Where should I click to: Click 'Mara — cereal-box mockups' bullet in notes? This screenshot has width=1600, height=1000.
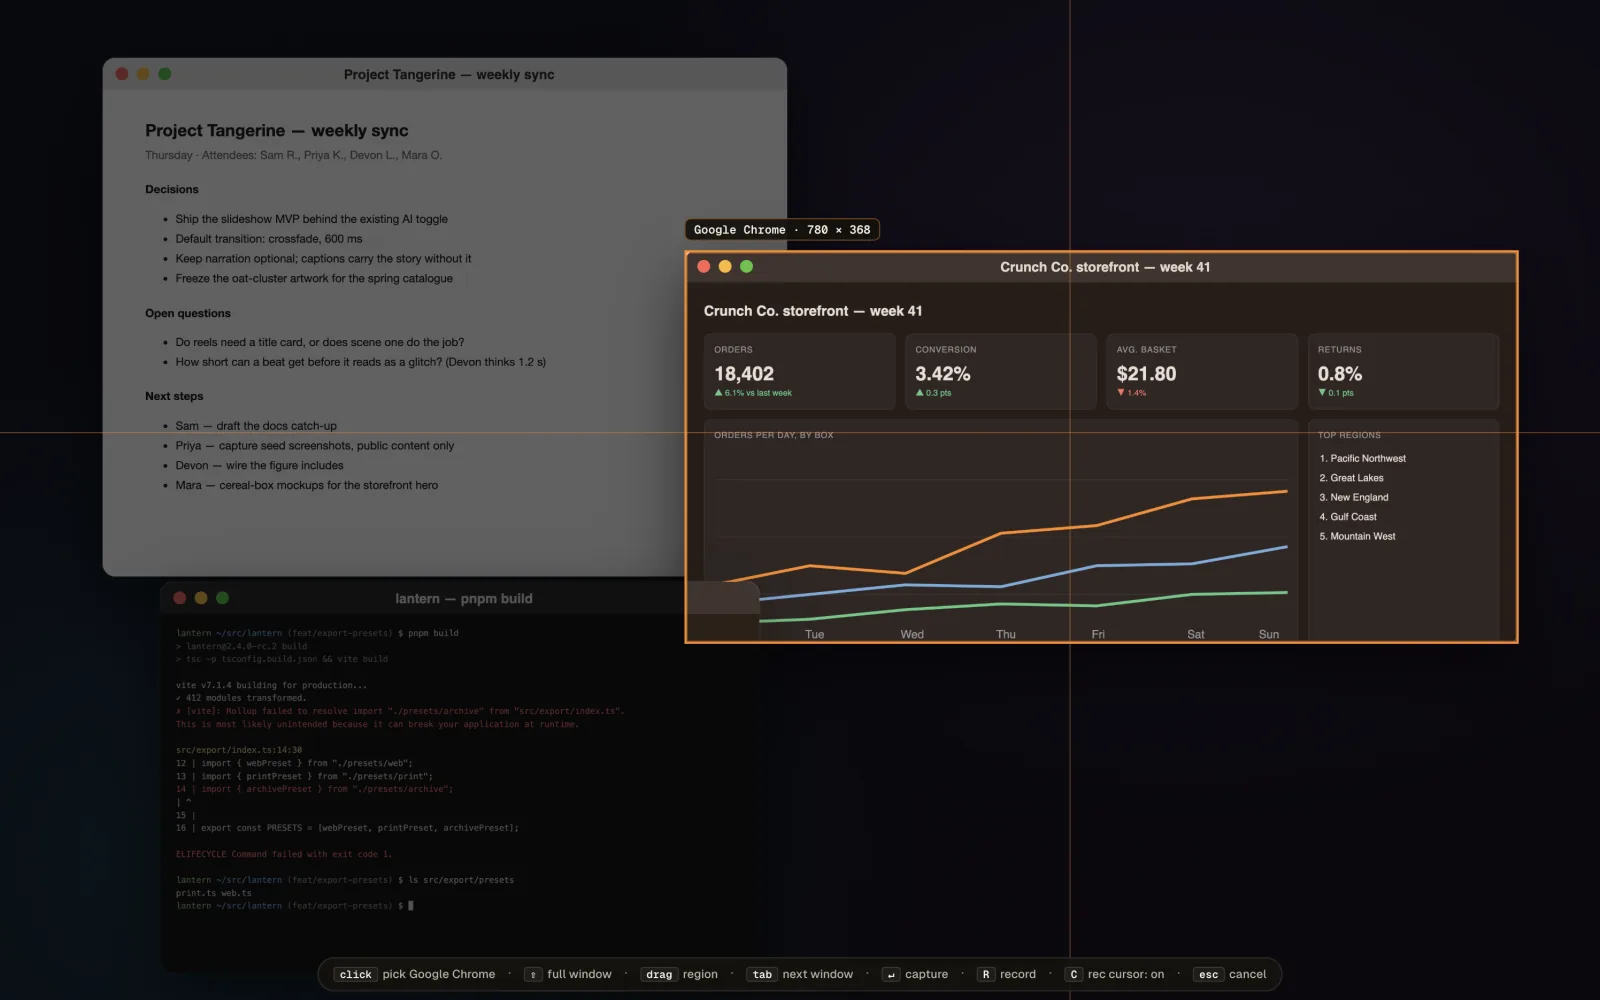tap(307, 485)
